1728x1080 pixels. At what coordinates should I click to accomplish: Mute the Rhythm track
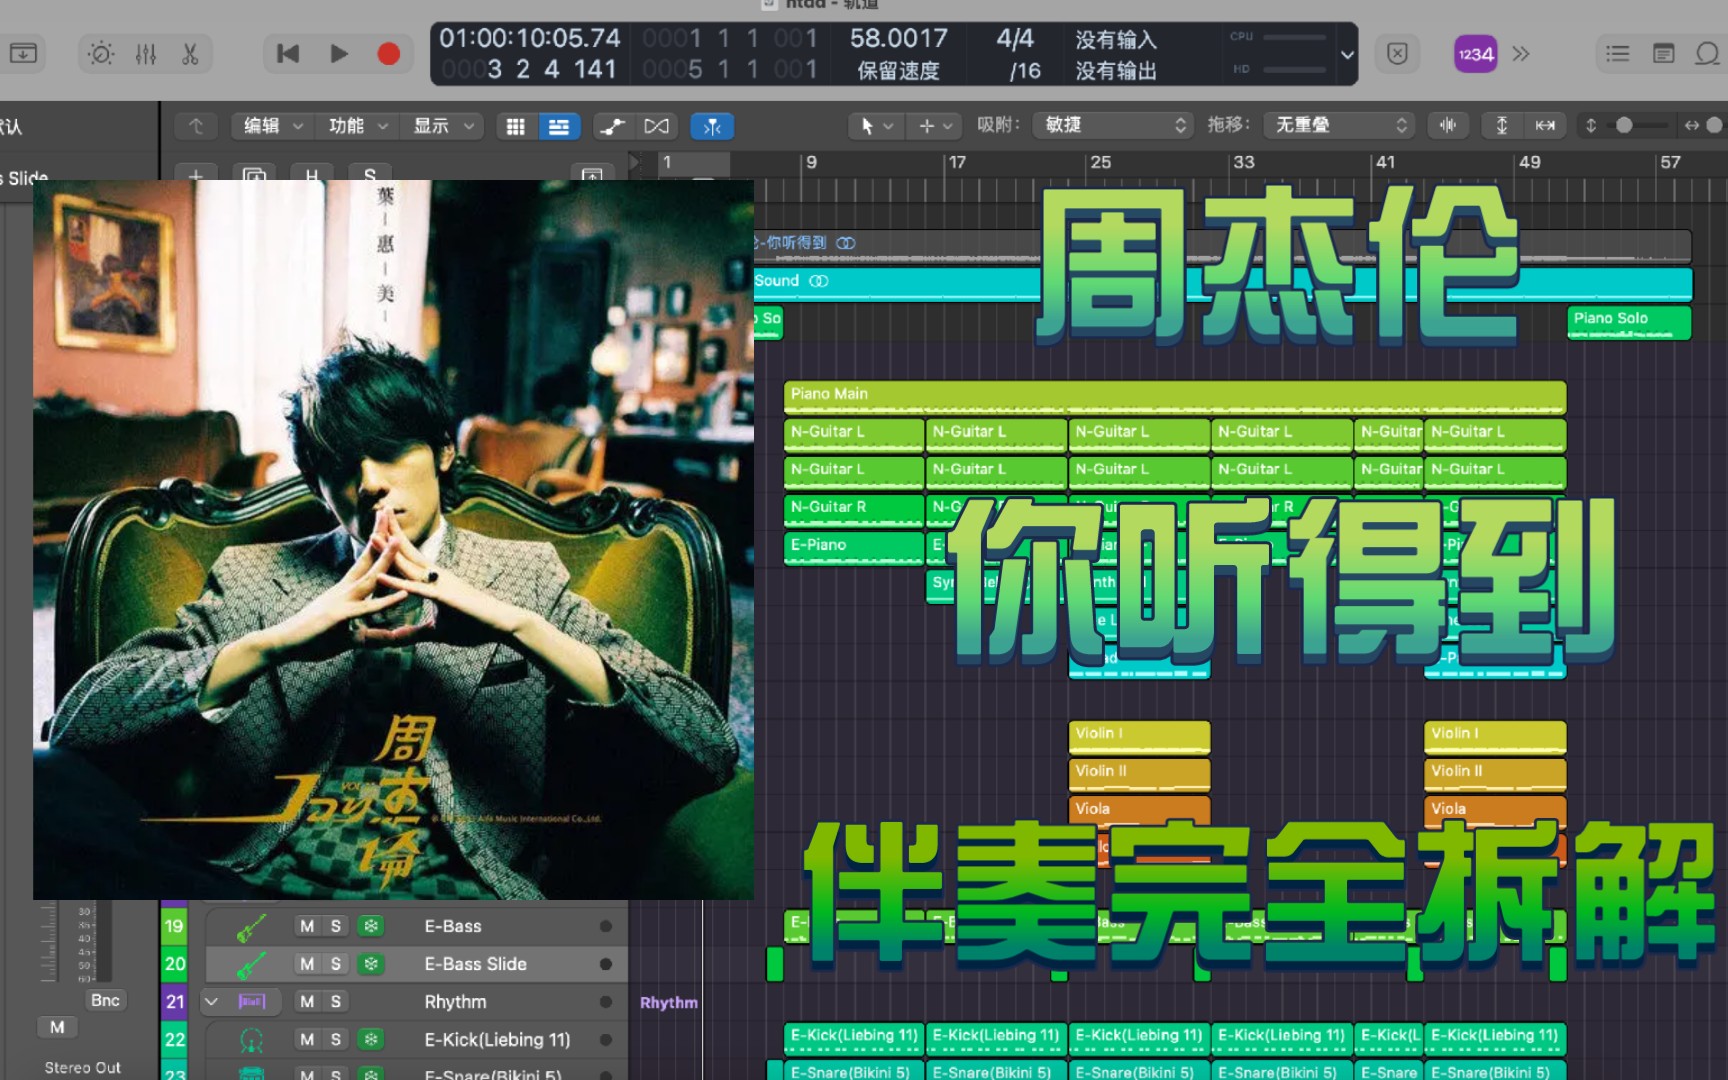click(x=307, y=1001)
